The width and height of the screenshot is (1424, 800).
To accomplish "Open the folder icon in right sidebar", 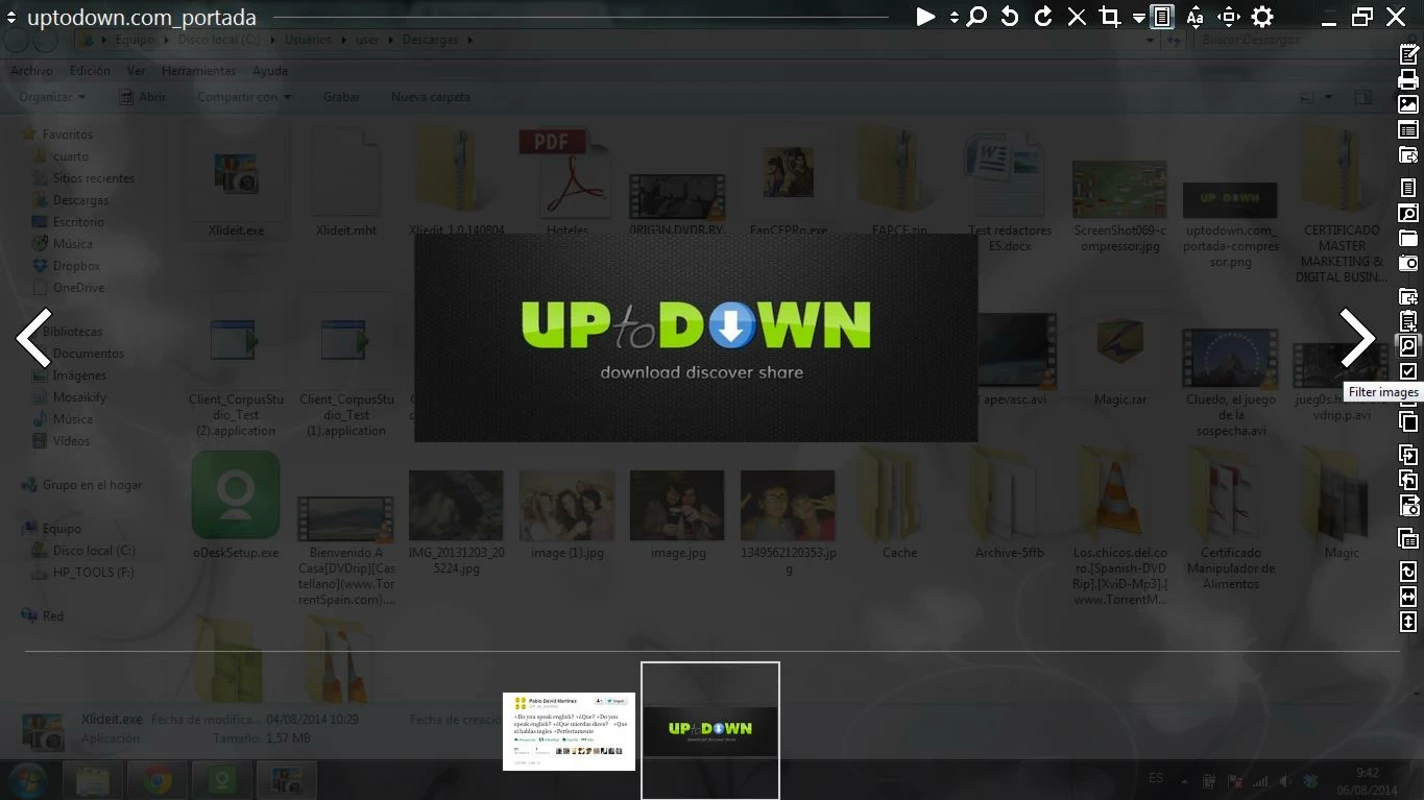I will 1408,238.
